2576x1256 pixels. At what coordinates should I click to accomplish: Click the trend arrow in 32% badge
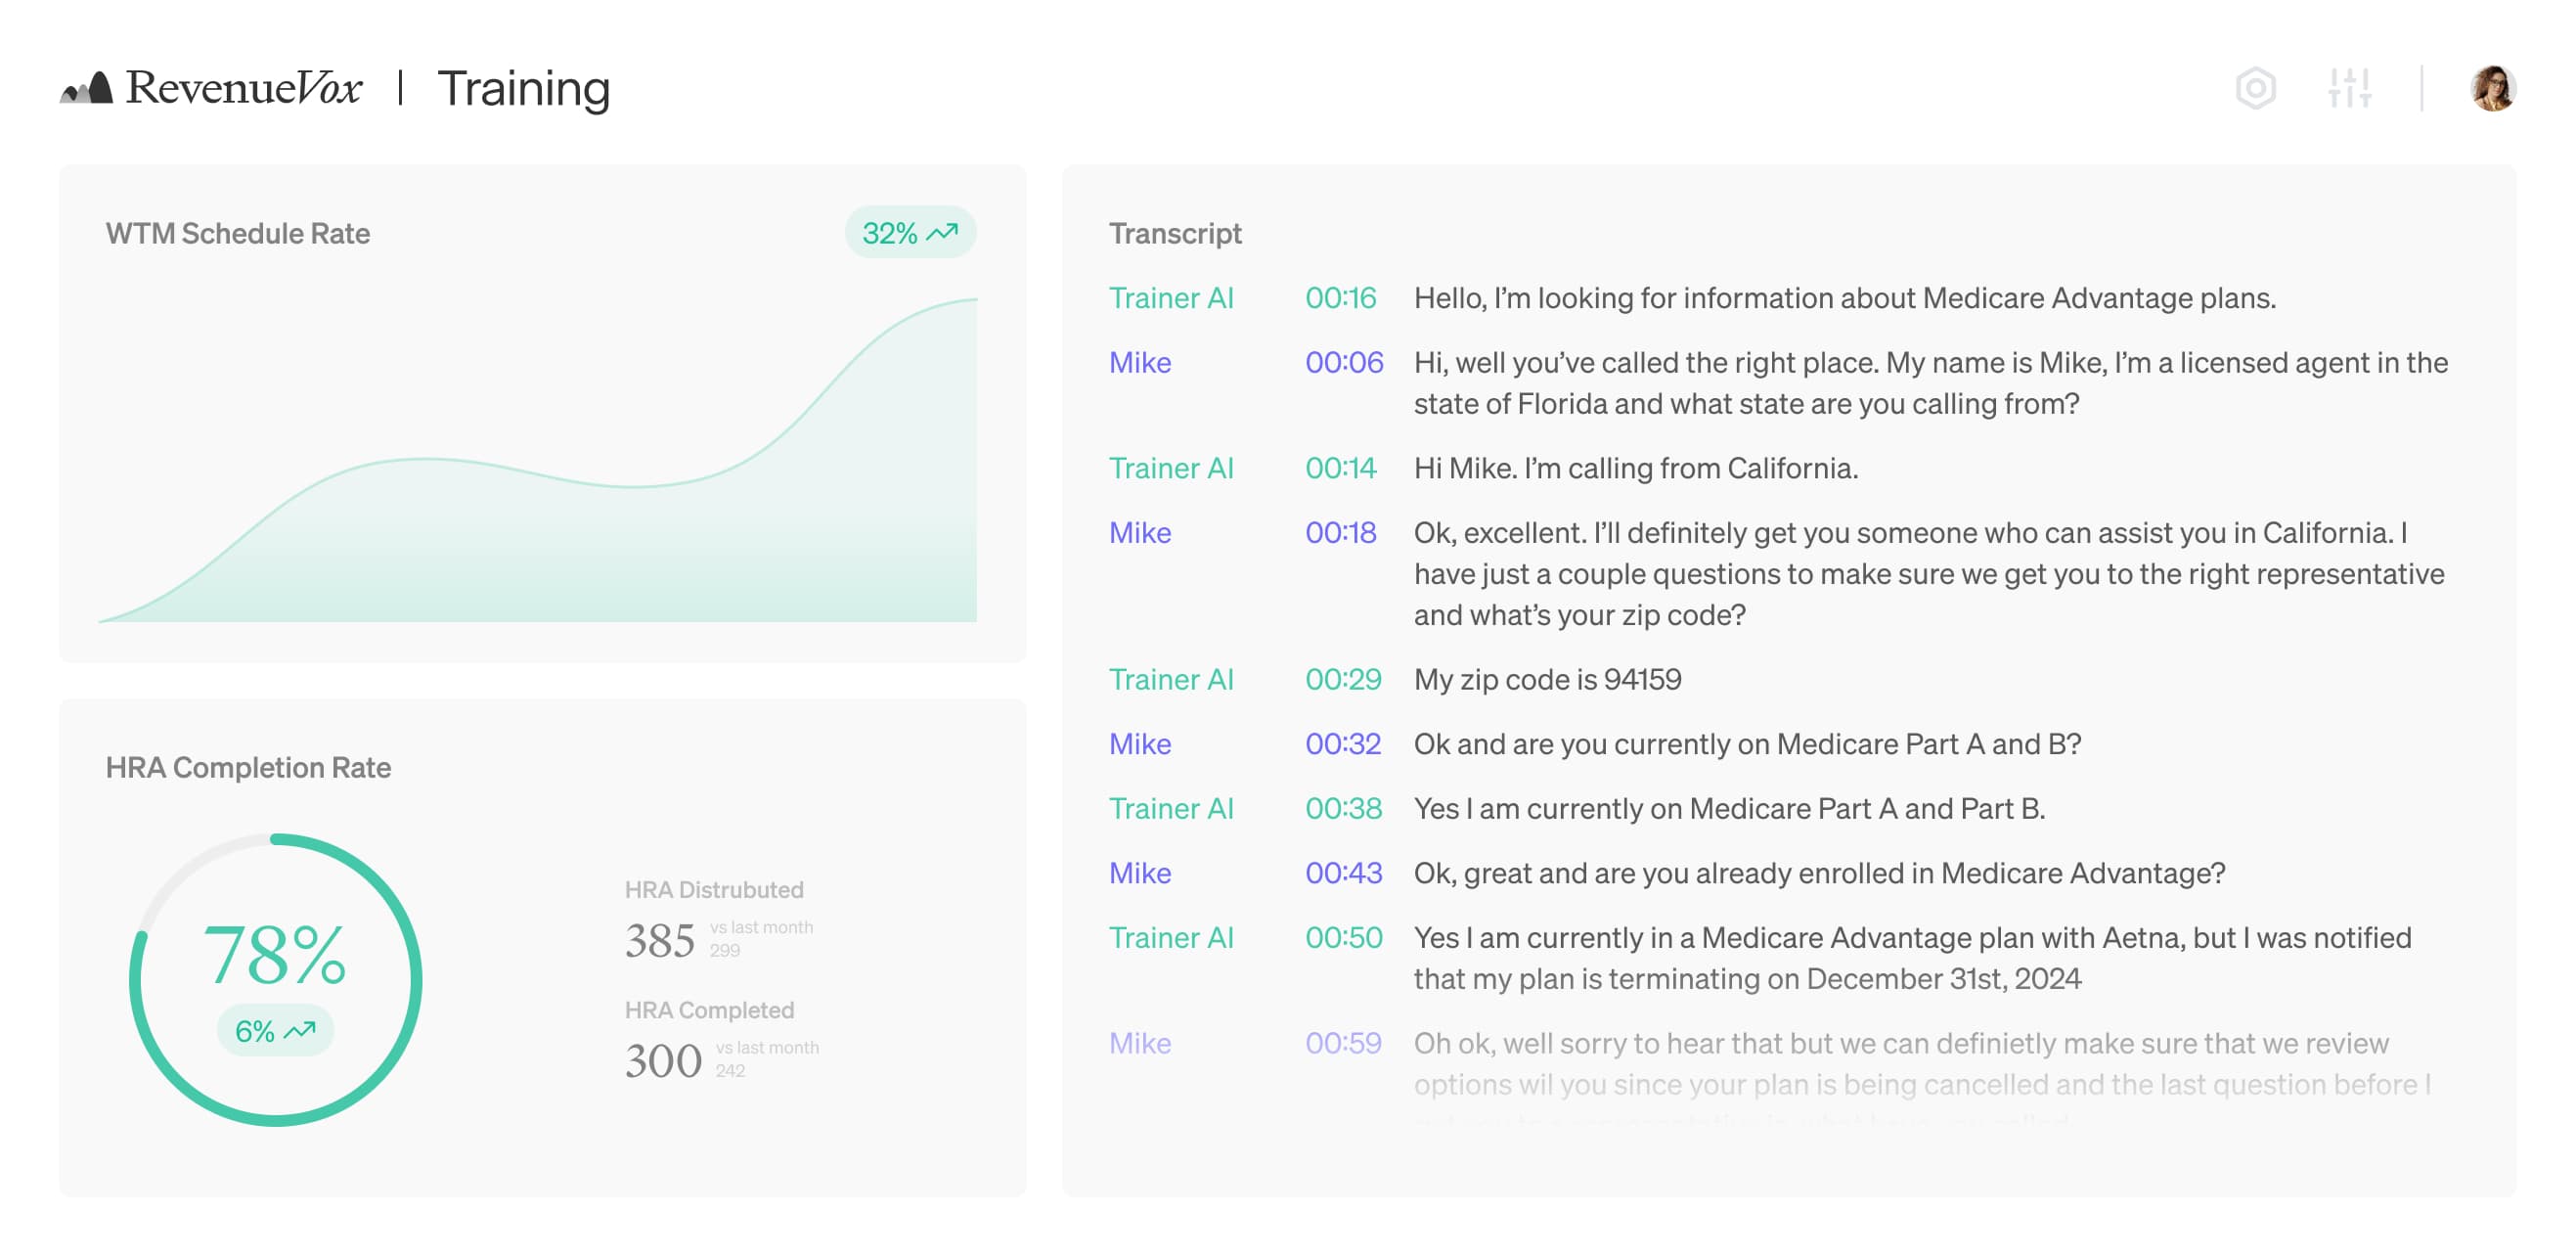pos(941,232)
